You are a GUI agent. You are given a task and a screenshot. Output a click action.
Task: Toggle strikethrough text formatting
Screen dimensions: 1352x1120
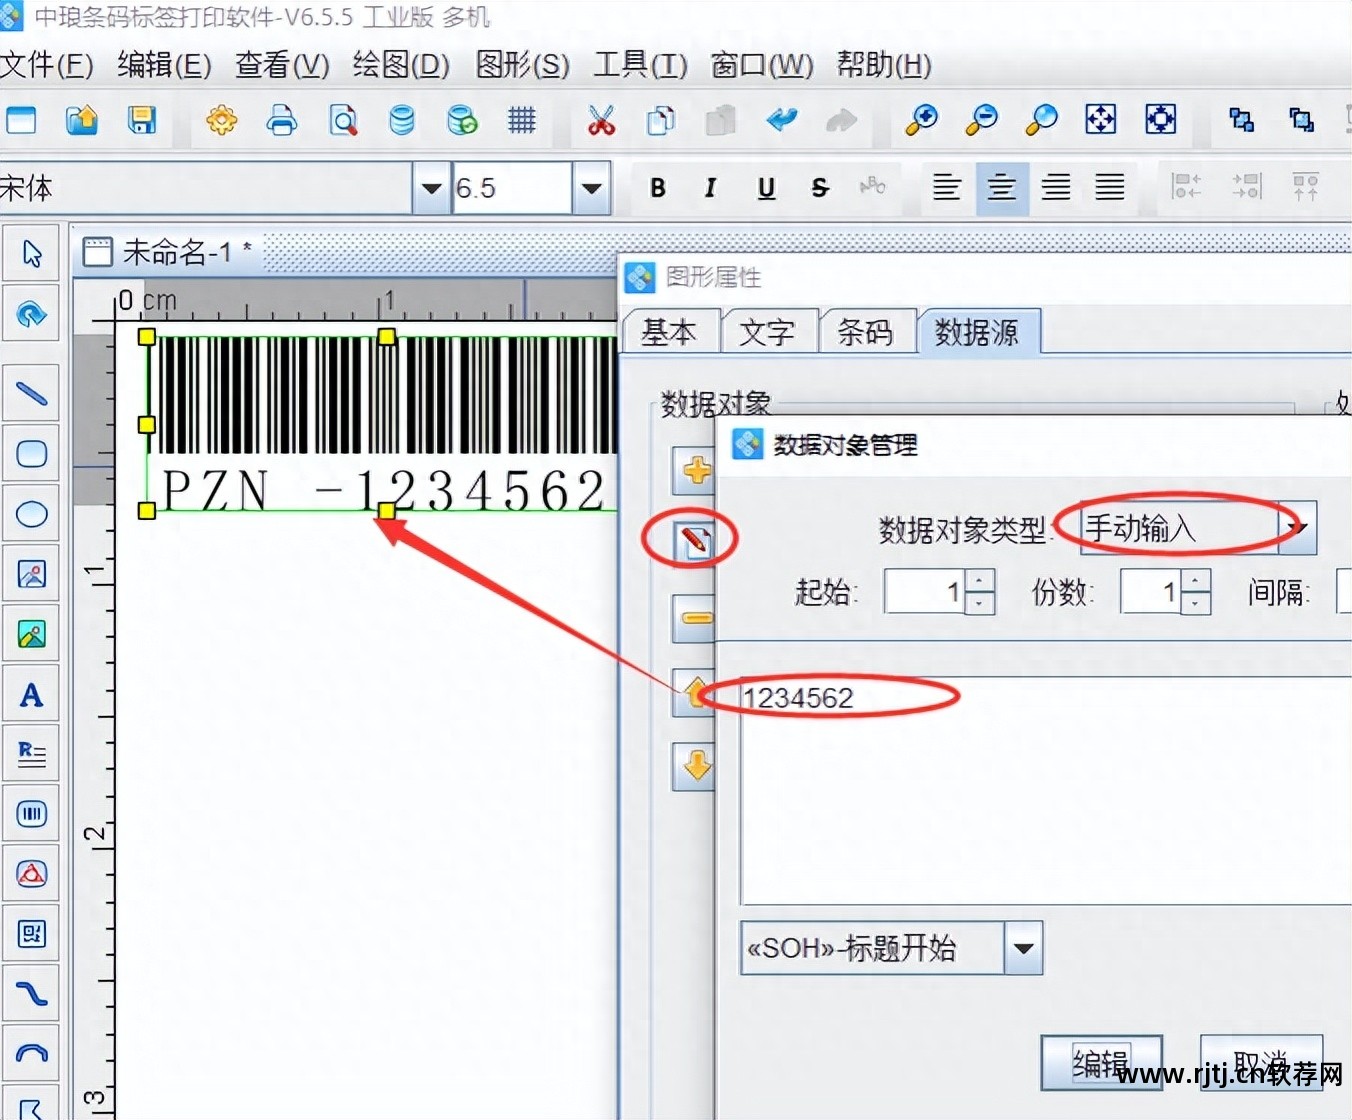[820, 187]
